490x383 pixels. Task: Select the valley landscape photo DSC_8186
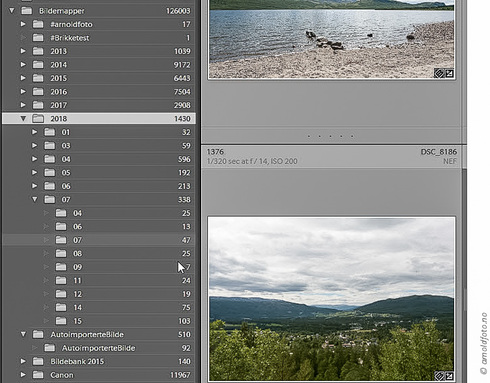tap(331, 299)
